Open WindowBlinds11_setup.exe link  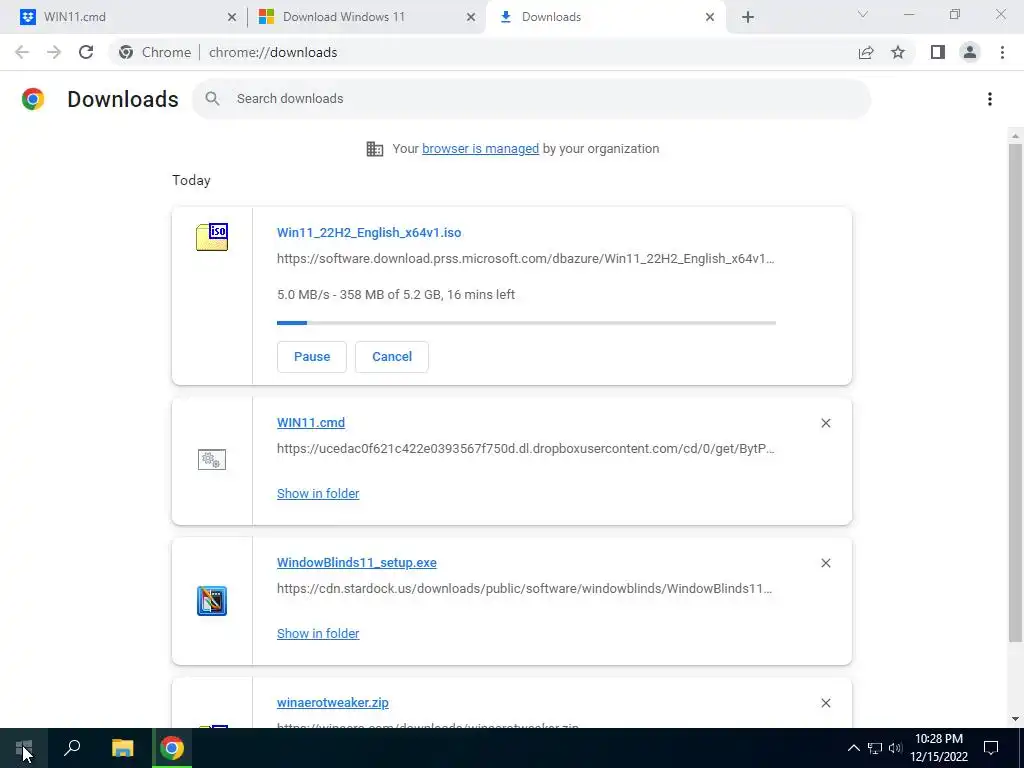pyautogui.click(x=357, y=562)
